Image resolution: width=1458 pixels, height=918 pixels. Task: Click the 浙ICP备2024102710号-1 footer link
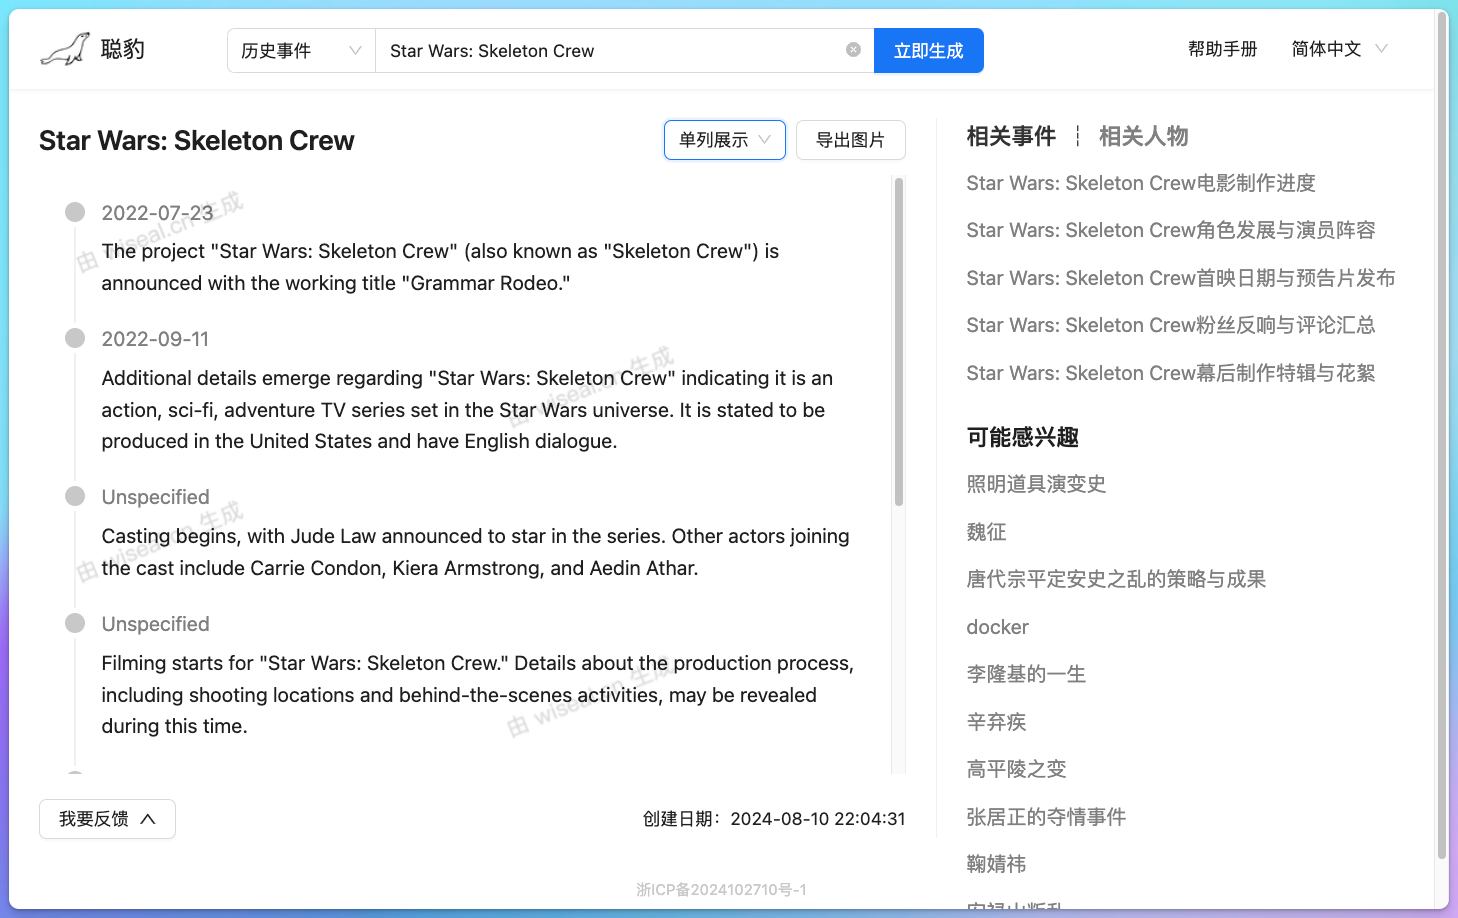[x=721, y=890]
